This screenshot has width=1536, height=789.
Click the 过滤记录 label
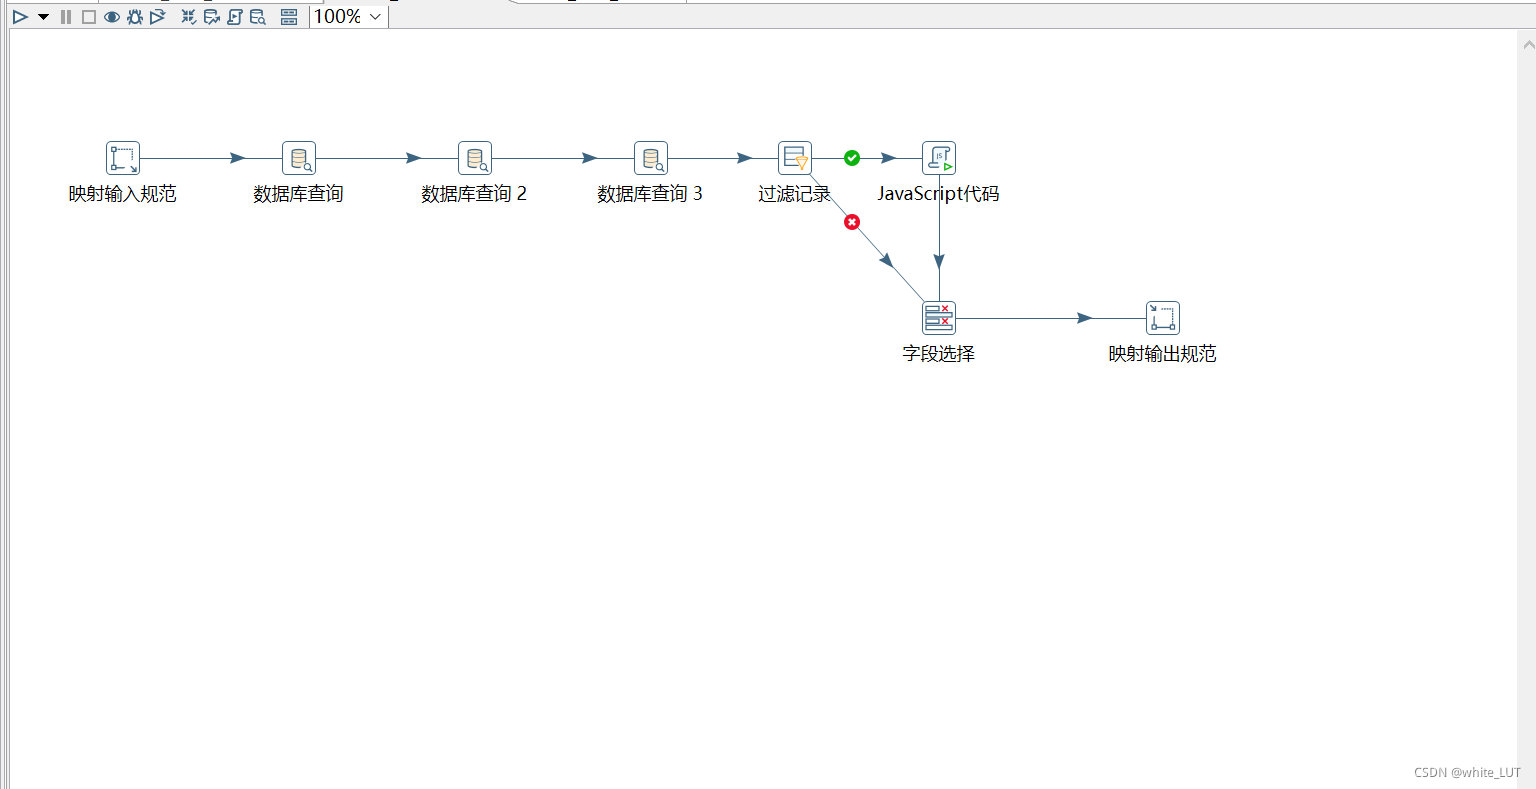(795, 194)
